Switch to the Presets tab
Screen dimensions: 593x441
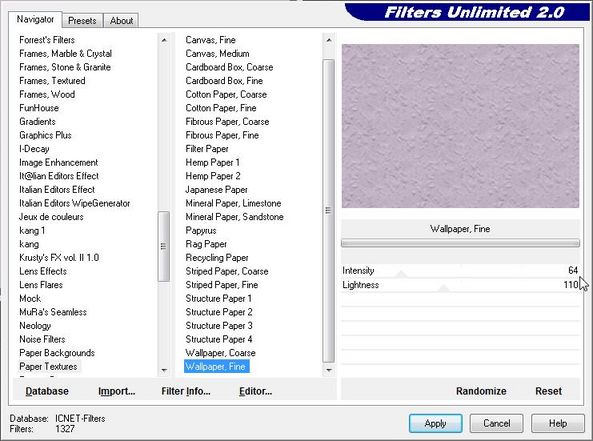82,20
